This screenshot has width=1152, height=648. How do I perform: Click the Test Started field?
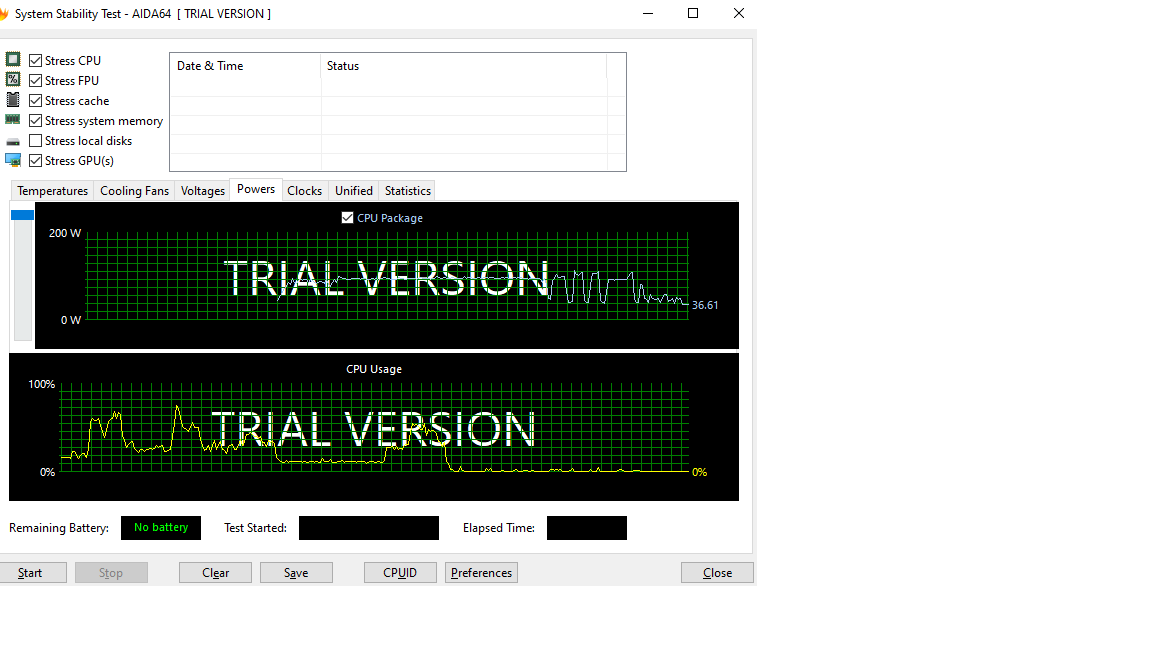click(x=369, y=528)
